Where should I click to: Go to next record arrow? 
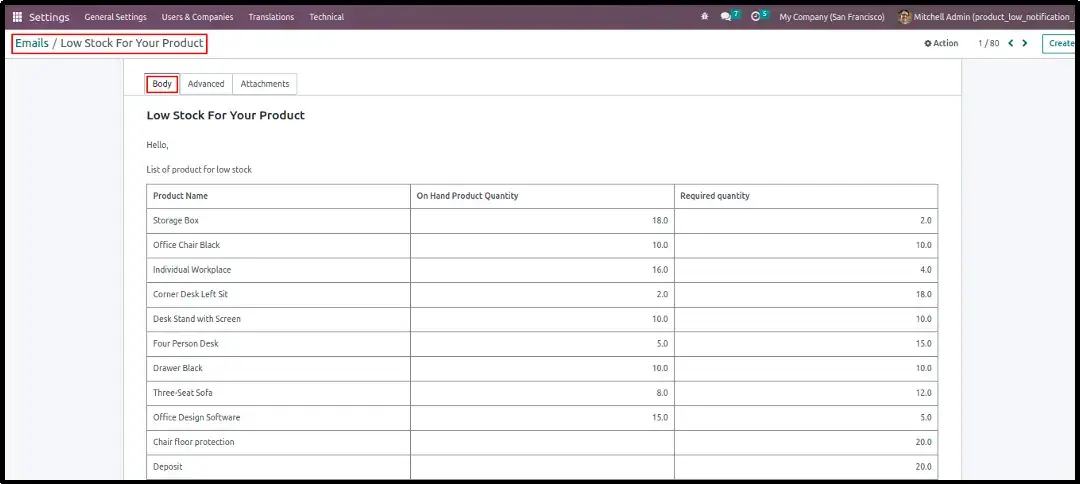coord(1025,43)
